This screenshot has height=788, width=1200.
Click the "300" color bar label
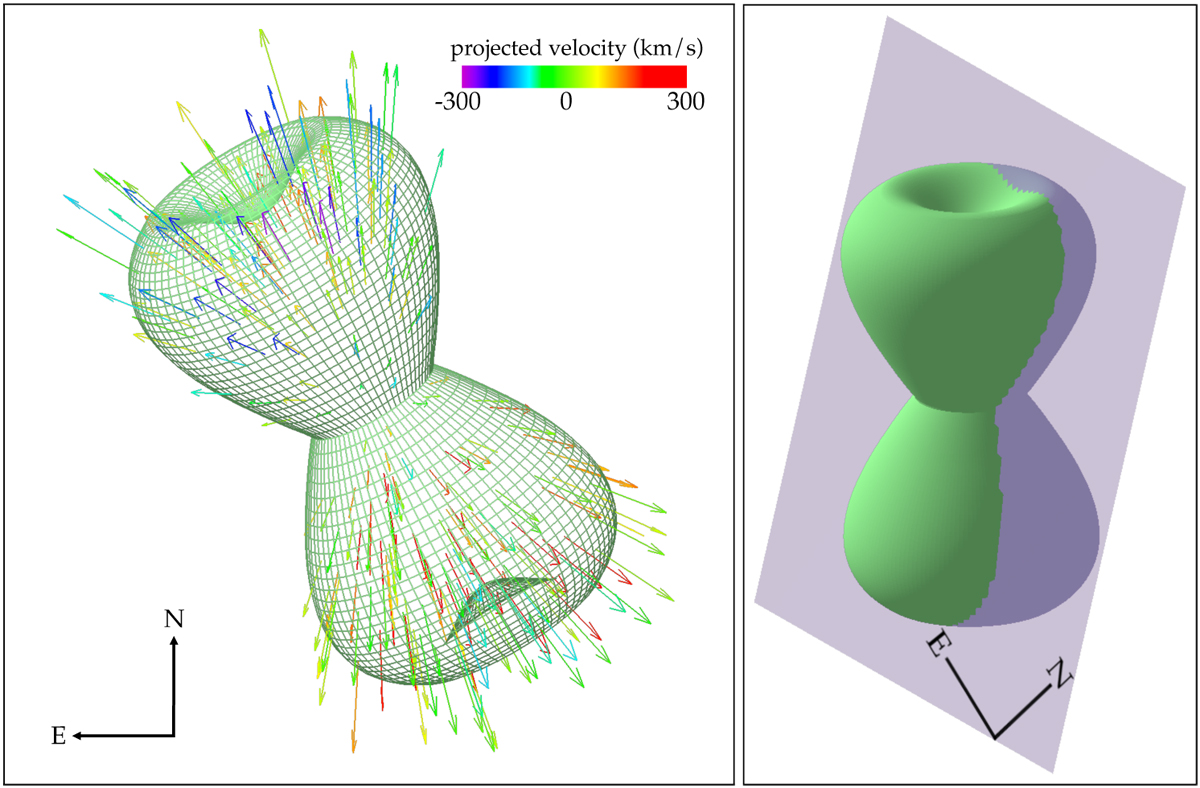(x=685, y=102)
